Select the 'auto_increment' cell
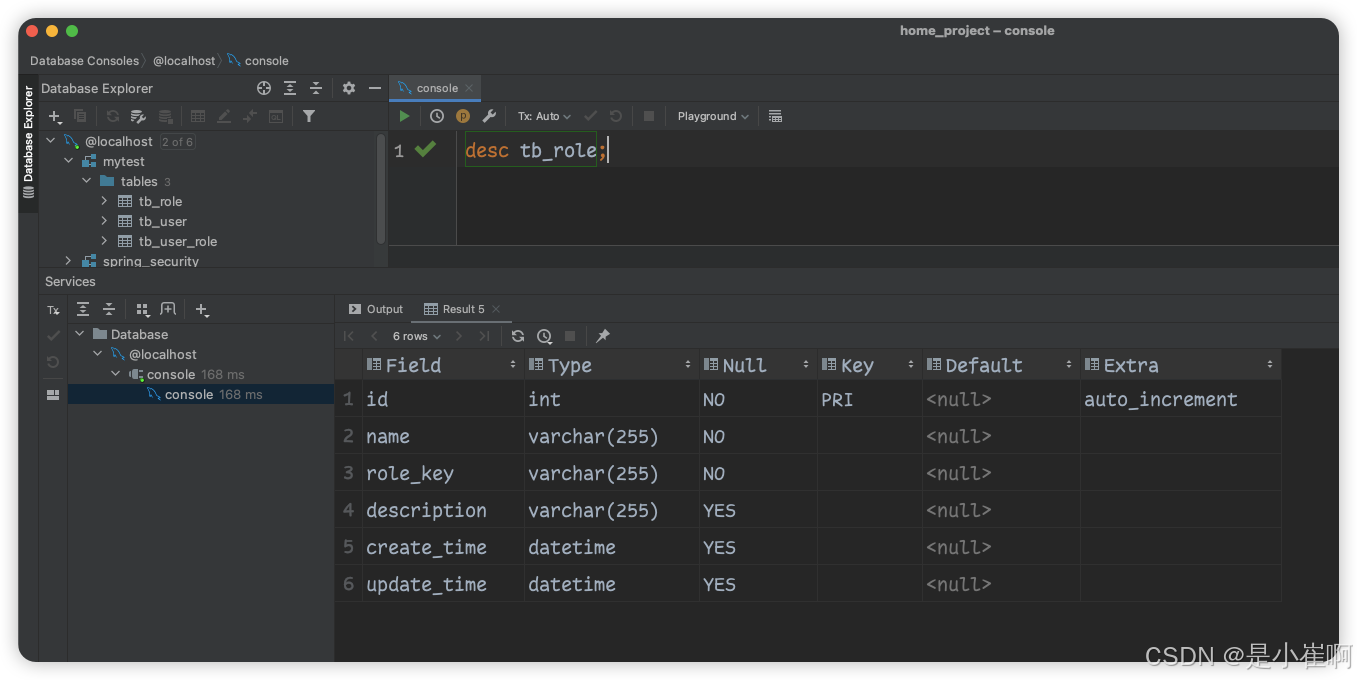The height and width of the screenshot is (680, 1357). pyautogui.click(x=1181, y=399)
